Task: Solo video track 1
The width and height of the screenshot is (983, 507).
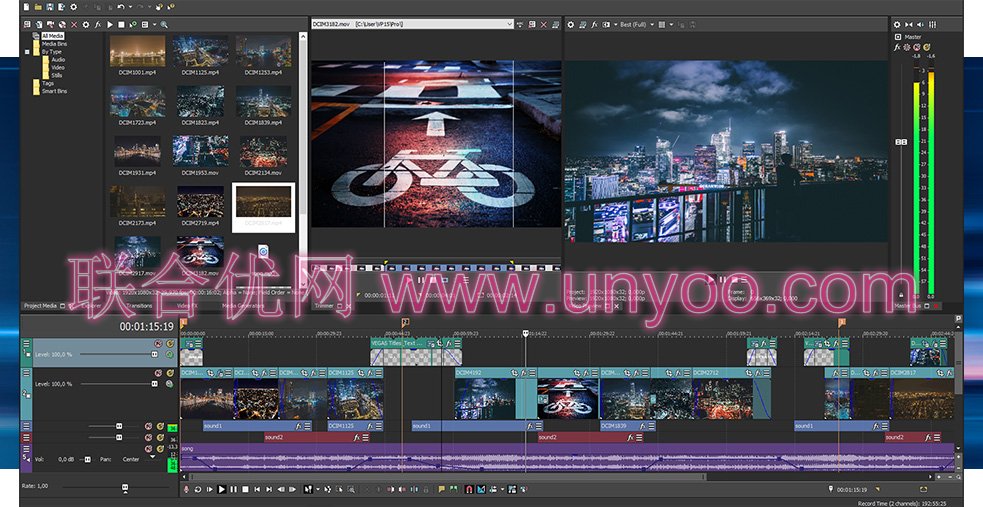Action: 170,343
